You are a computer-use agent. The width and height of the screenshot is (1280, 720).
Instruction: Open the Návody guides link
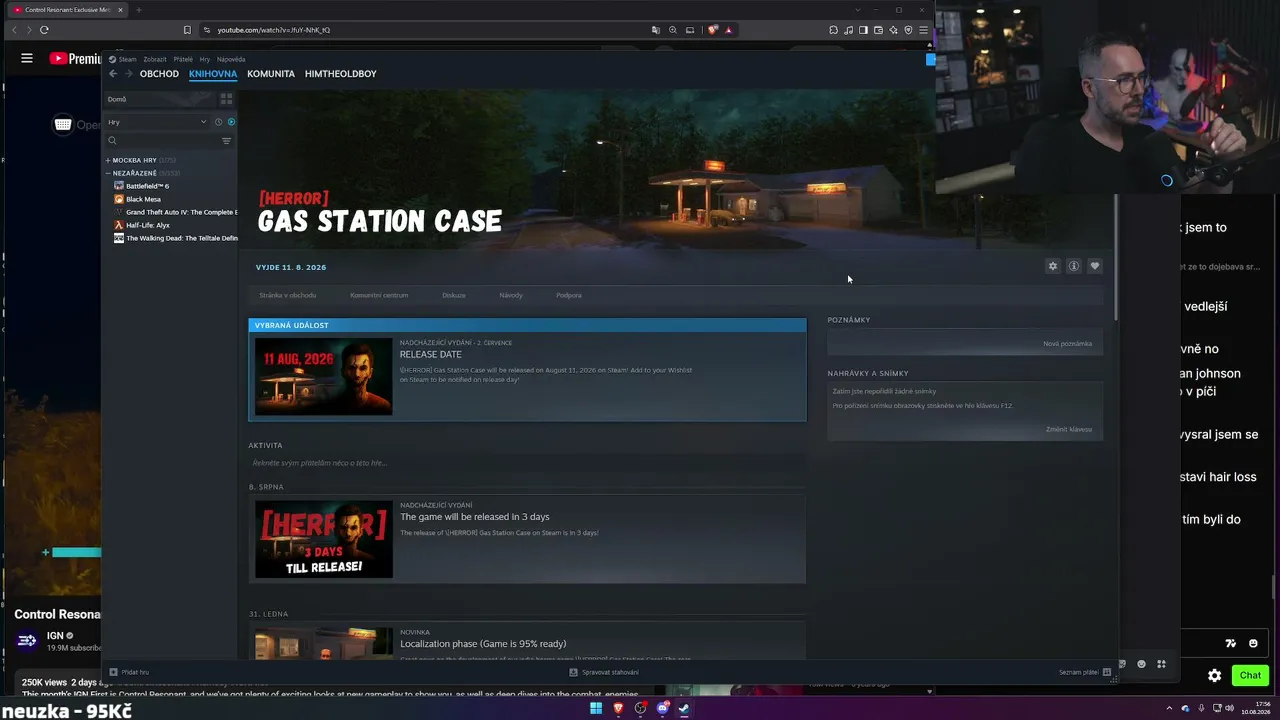coord(511,295)
